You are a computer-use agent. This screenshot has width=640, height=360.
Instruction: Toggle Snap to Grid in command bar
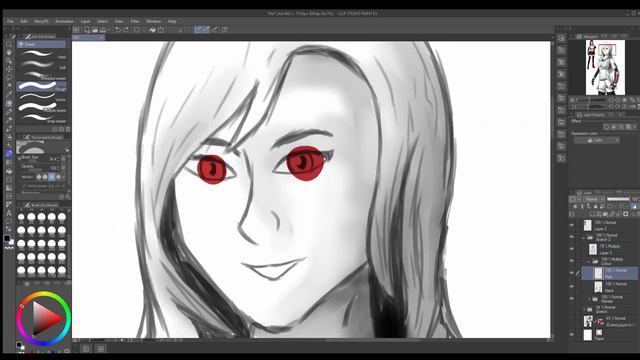click(215, 30)
